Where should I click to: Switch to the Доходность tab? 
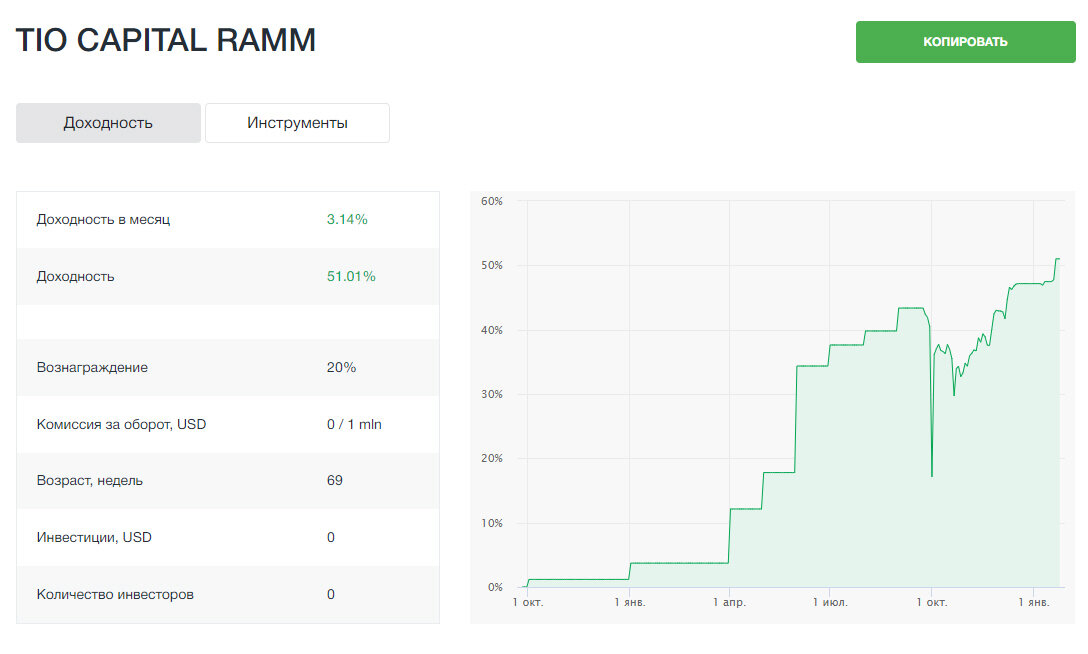click(108, 123)
